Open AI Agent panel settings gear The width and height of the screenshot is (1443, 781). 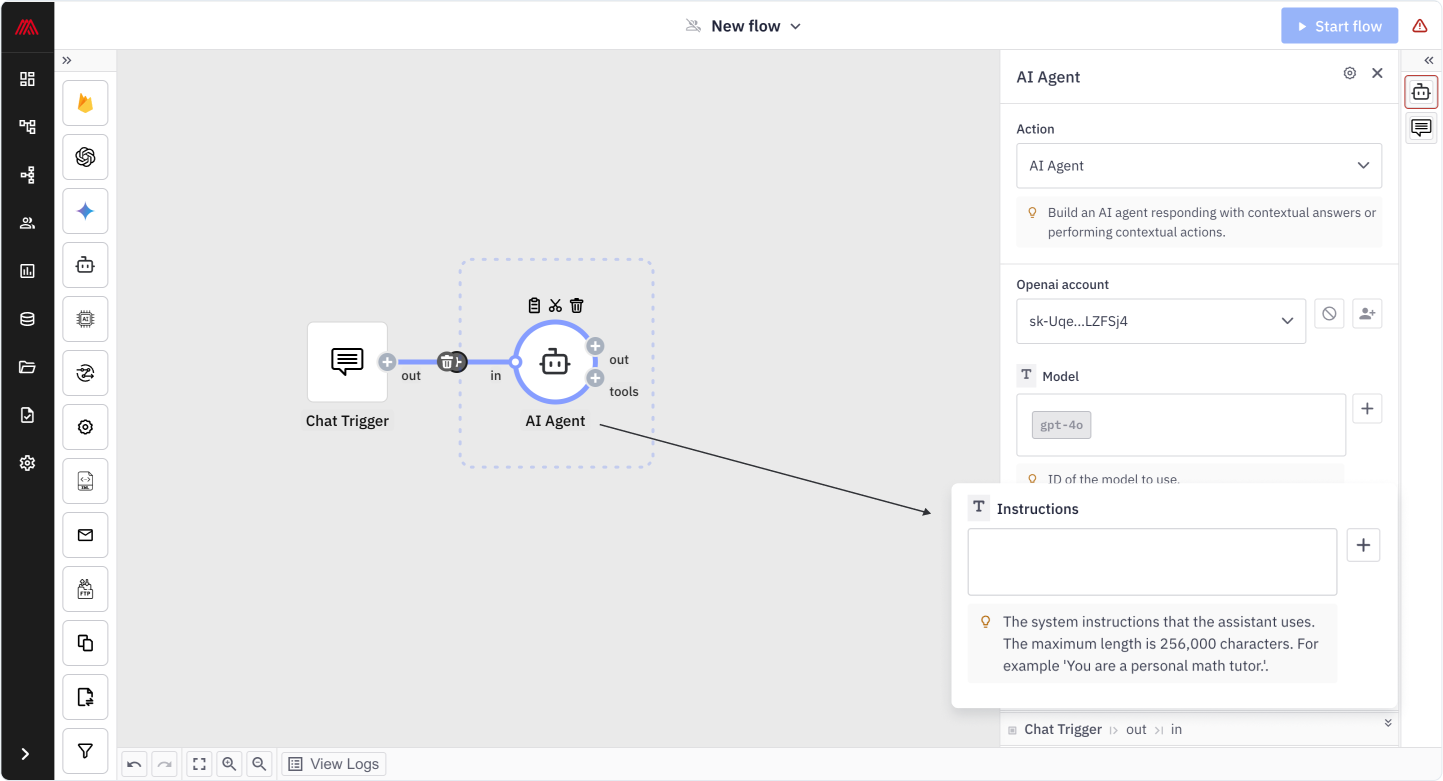[1349, 73]
